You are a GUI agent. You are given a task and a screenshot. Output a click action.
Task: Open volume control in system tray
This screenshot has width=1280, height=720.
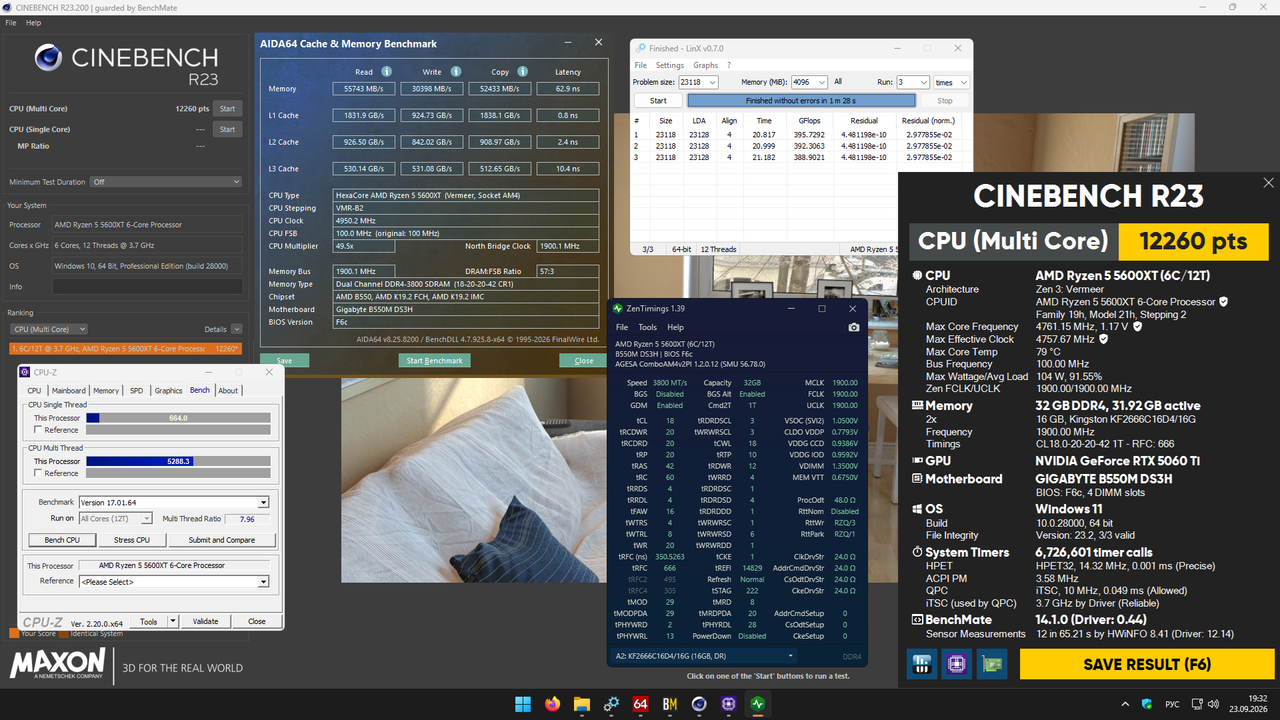(1214, 704)
